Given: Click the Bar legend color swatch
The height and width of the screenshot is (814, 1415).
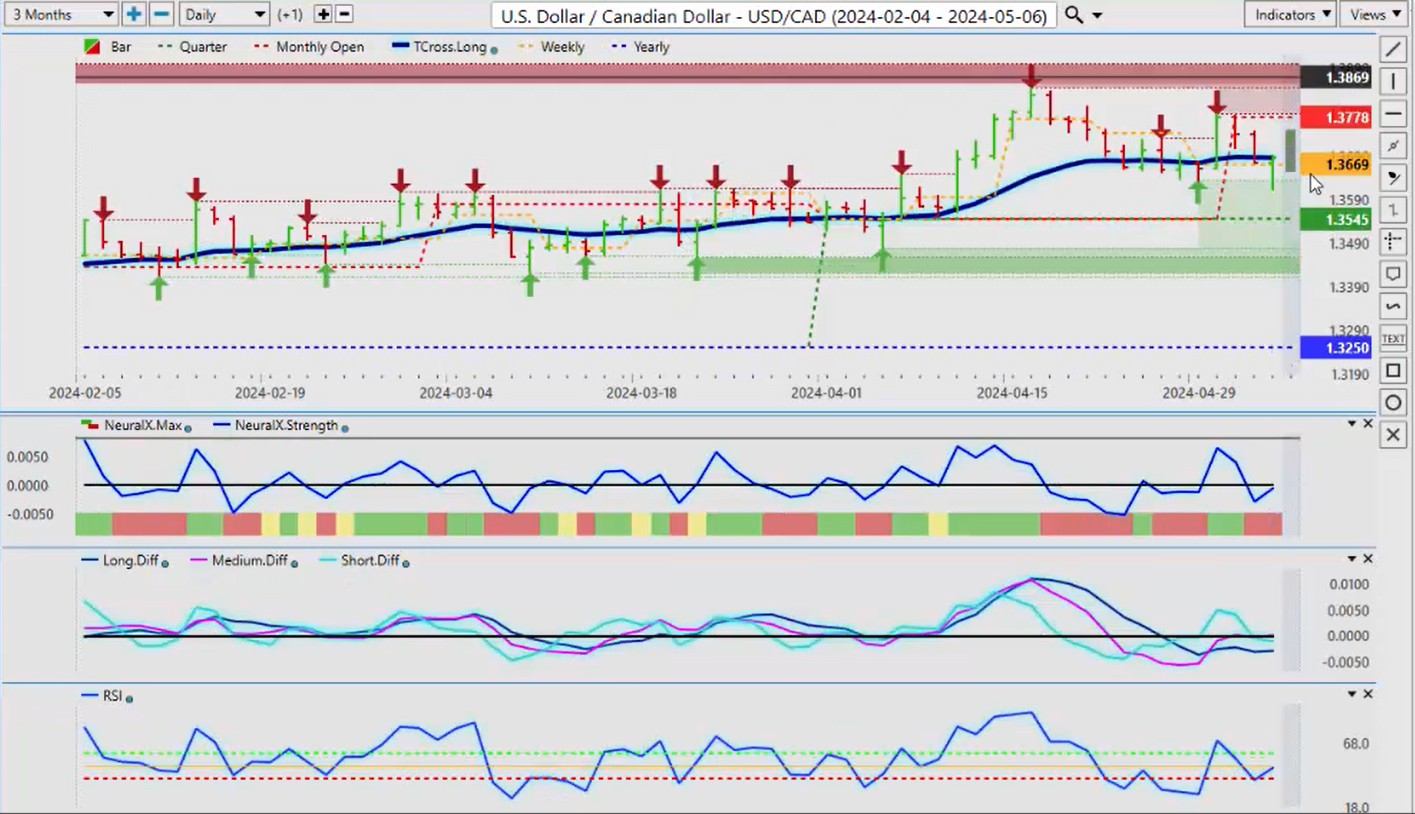Looking at the screenshot, I should click(x=91, y=47).
